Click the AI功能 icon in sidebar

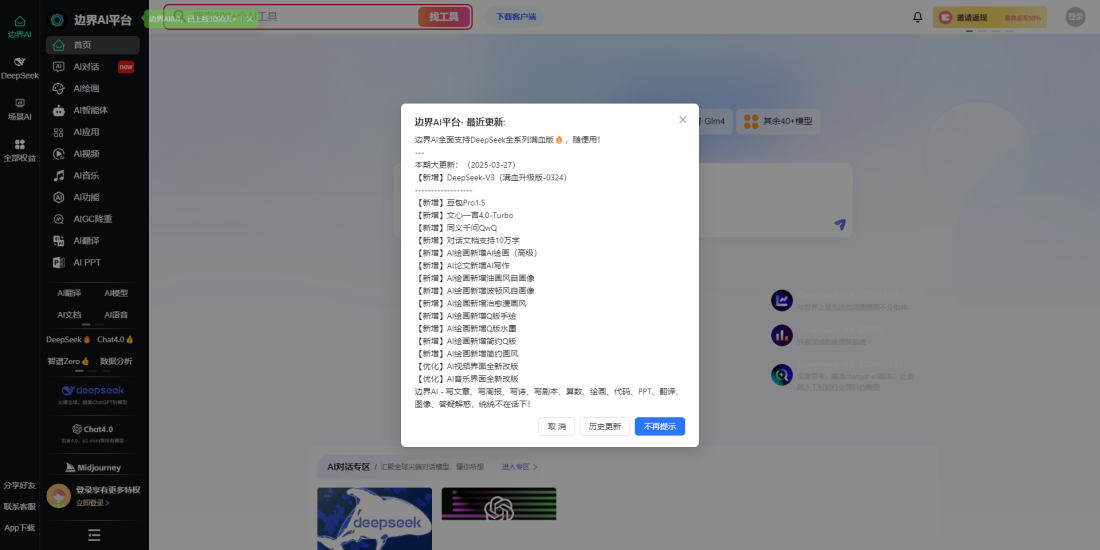coord(60,197)
